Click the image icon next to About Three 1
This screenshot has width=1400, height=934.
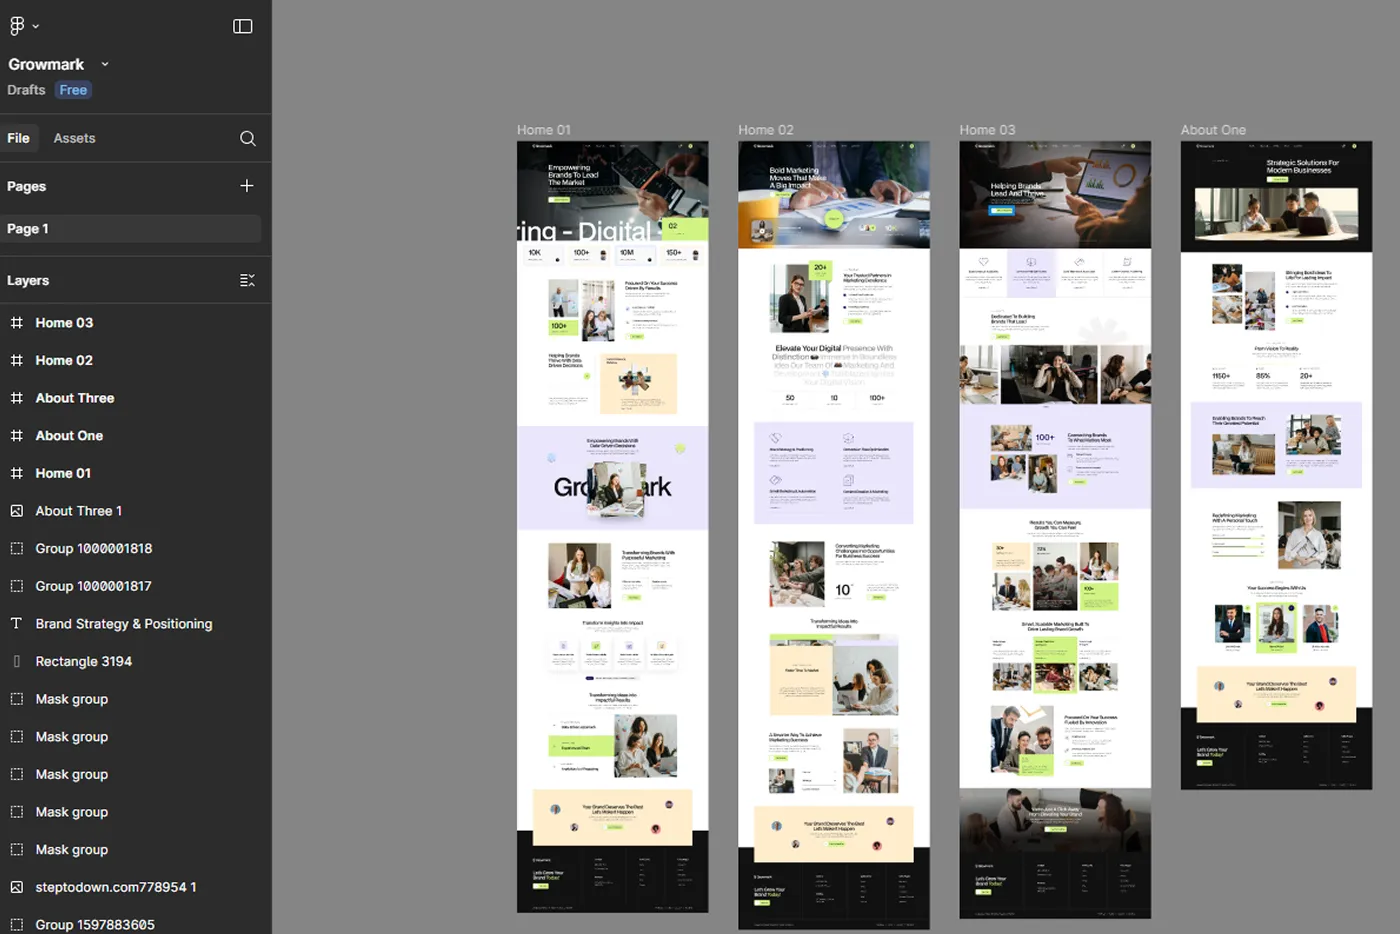pos(16,510)
